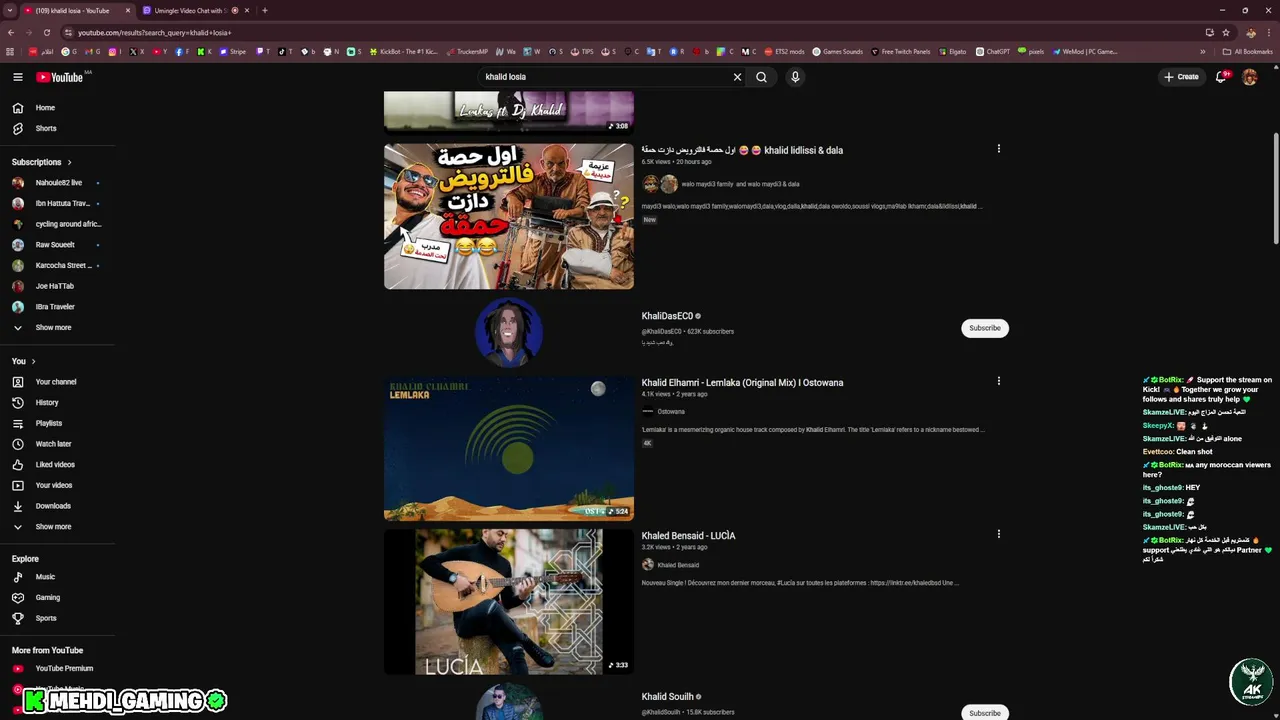The image size is (1280, 720).
Task: Open the Joe HaTTab subscription
Action: click(x=56, y=286)
